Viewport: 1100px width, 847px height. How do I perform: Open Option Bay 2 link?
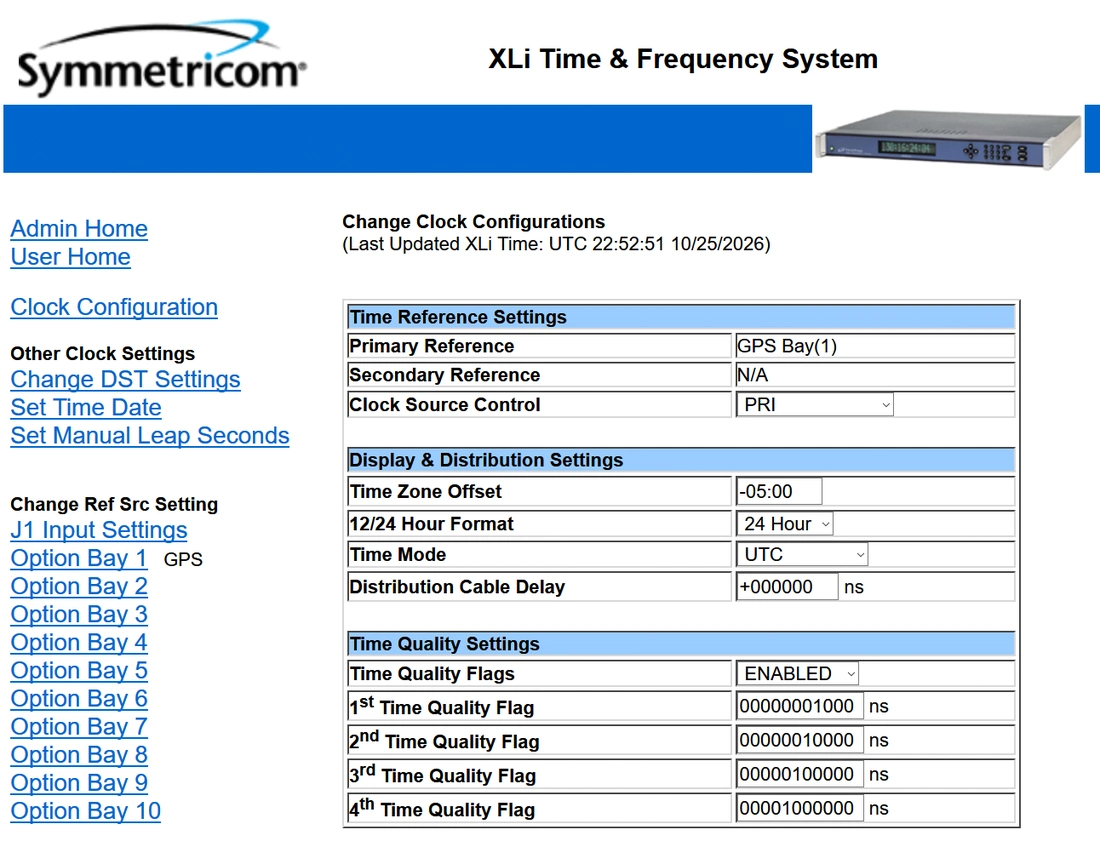click(x=79, y=587)
